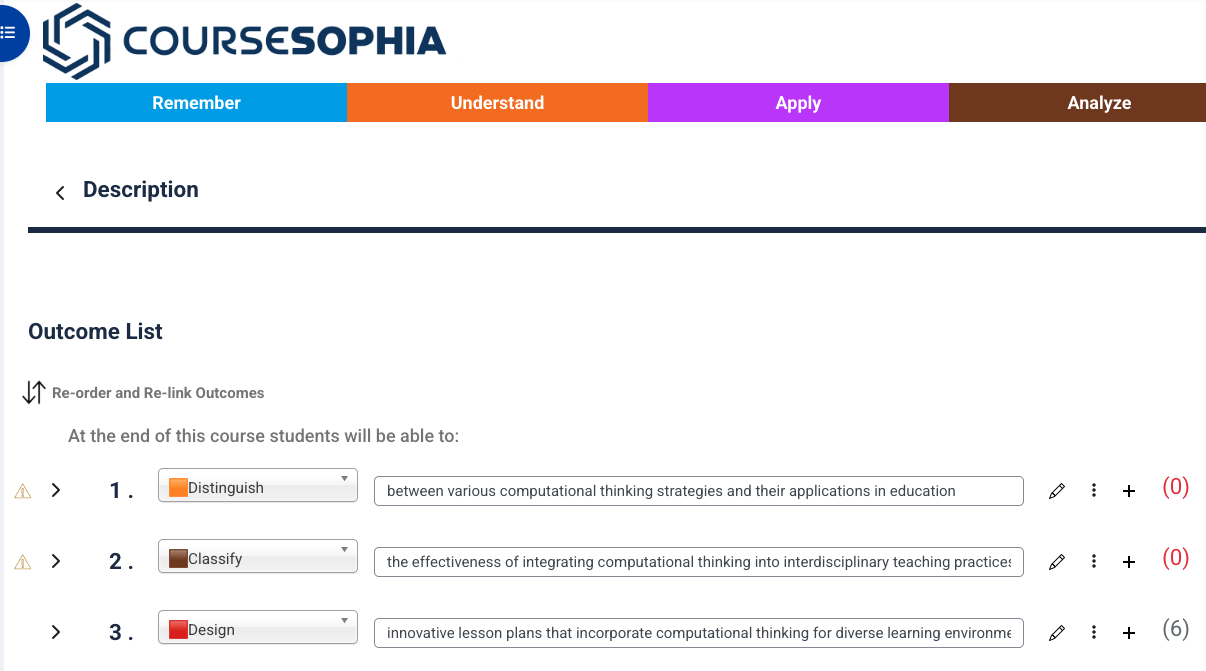Open the Distinguish verb dropdown

tap(258, 486)
